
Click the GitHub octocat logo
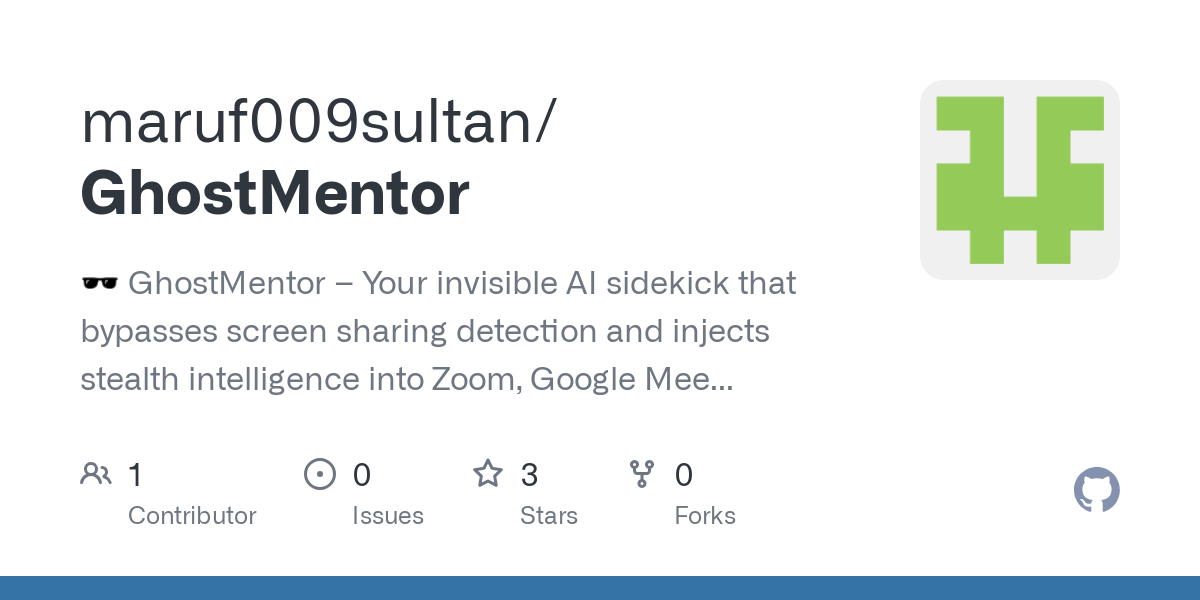1097,490
